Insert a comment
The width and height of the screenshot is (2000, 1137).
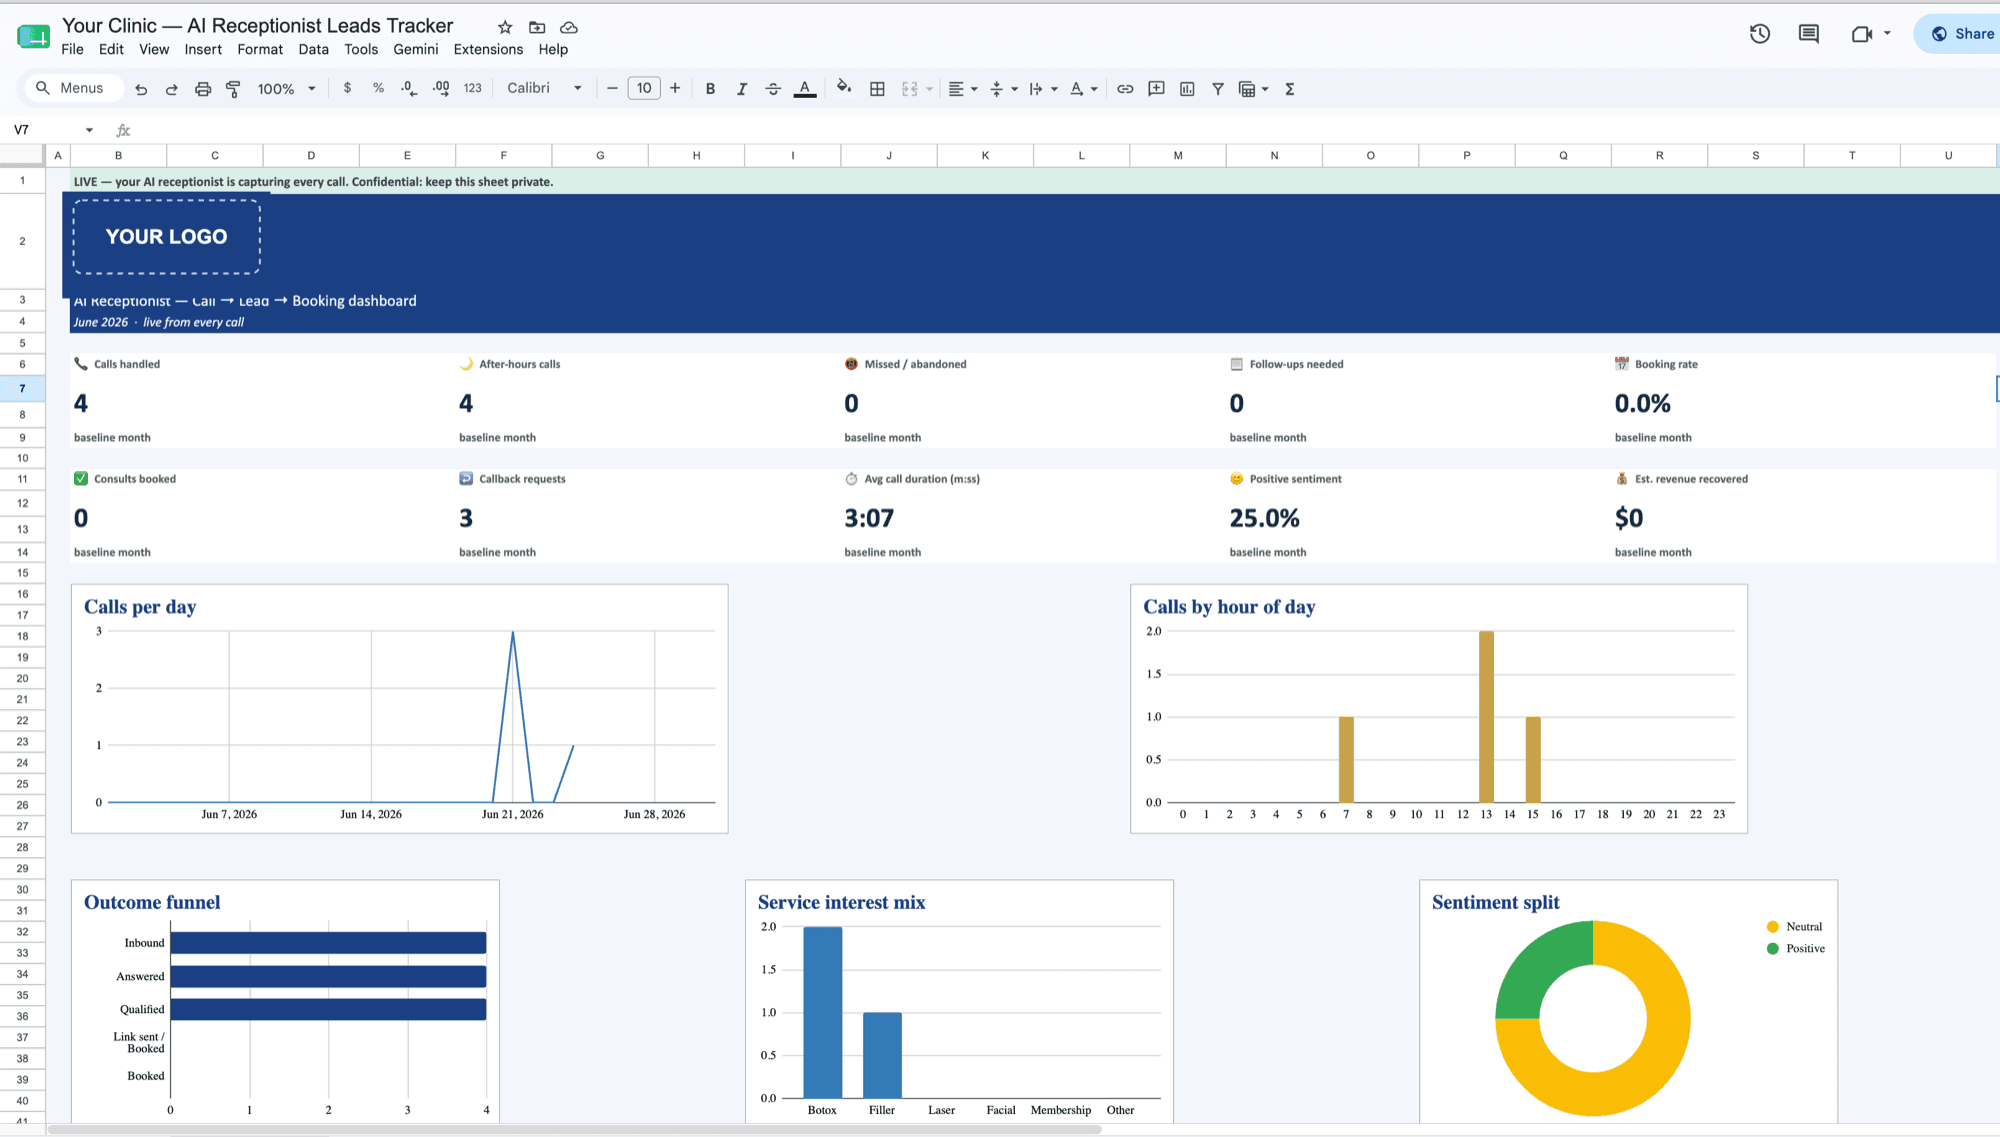(x=1156, y=89)
